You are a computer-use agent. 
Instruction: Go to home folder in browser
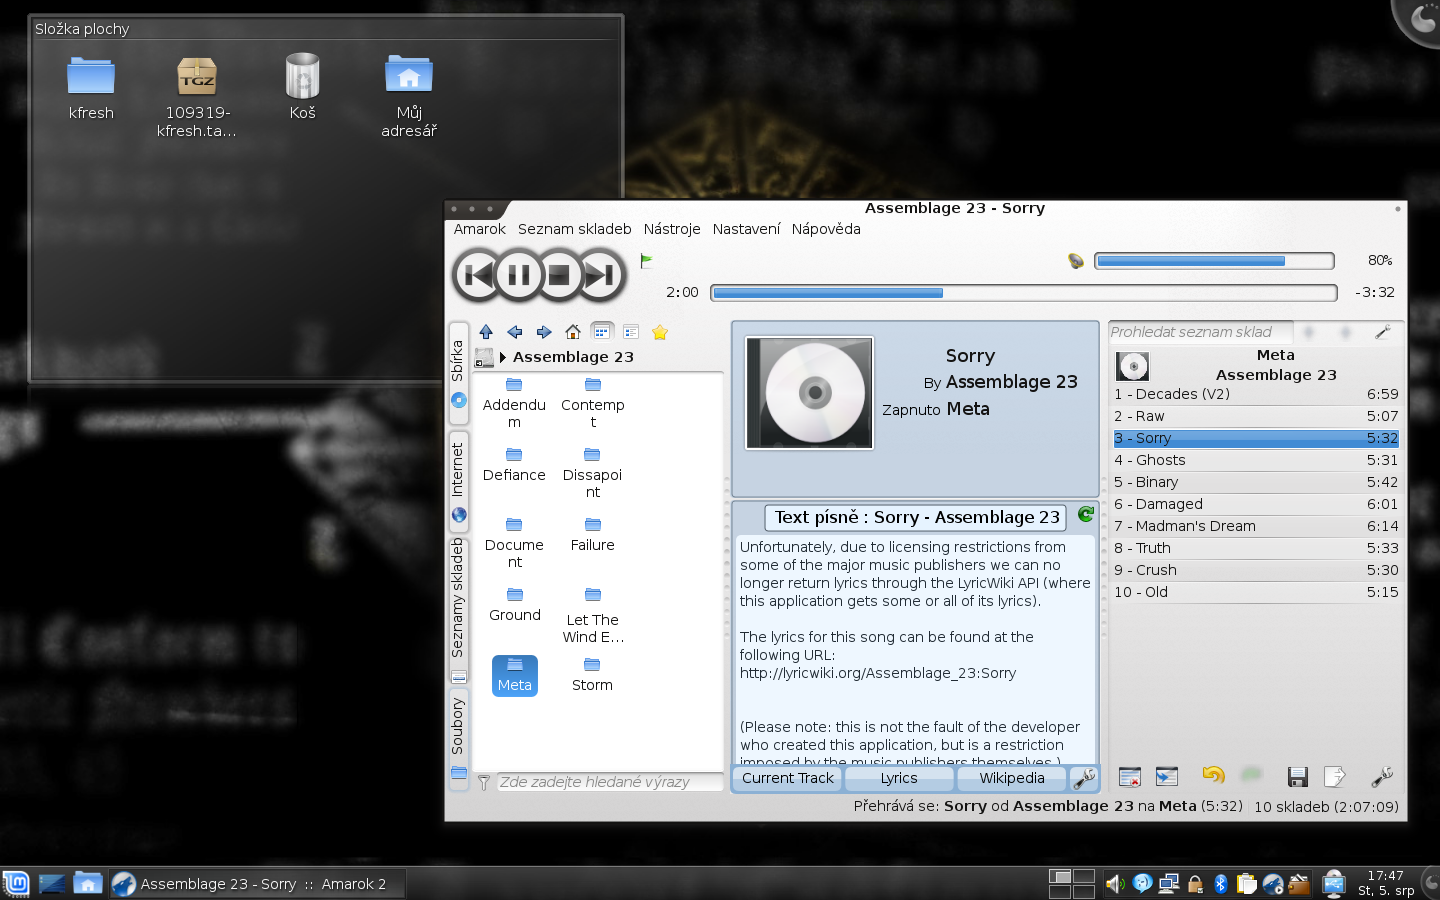[x=573, y=332]
